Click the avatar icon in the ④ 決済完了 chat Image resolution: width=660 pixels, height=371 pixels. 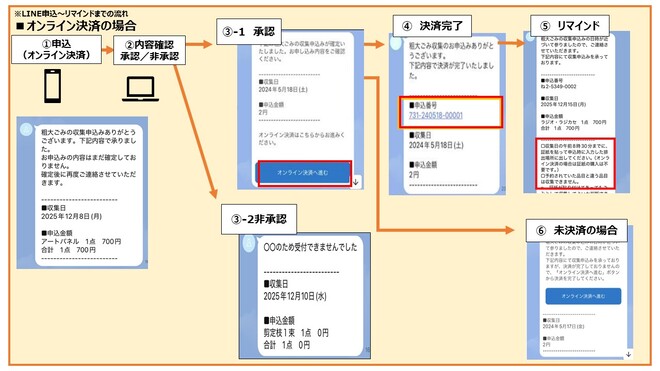tap(396, 42)
